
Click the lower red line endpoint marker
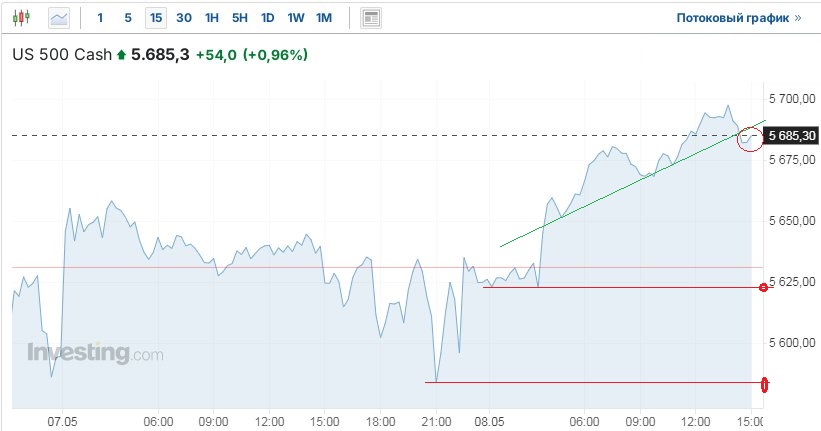point(765,383)
